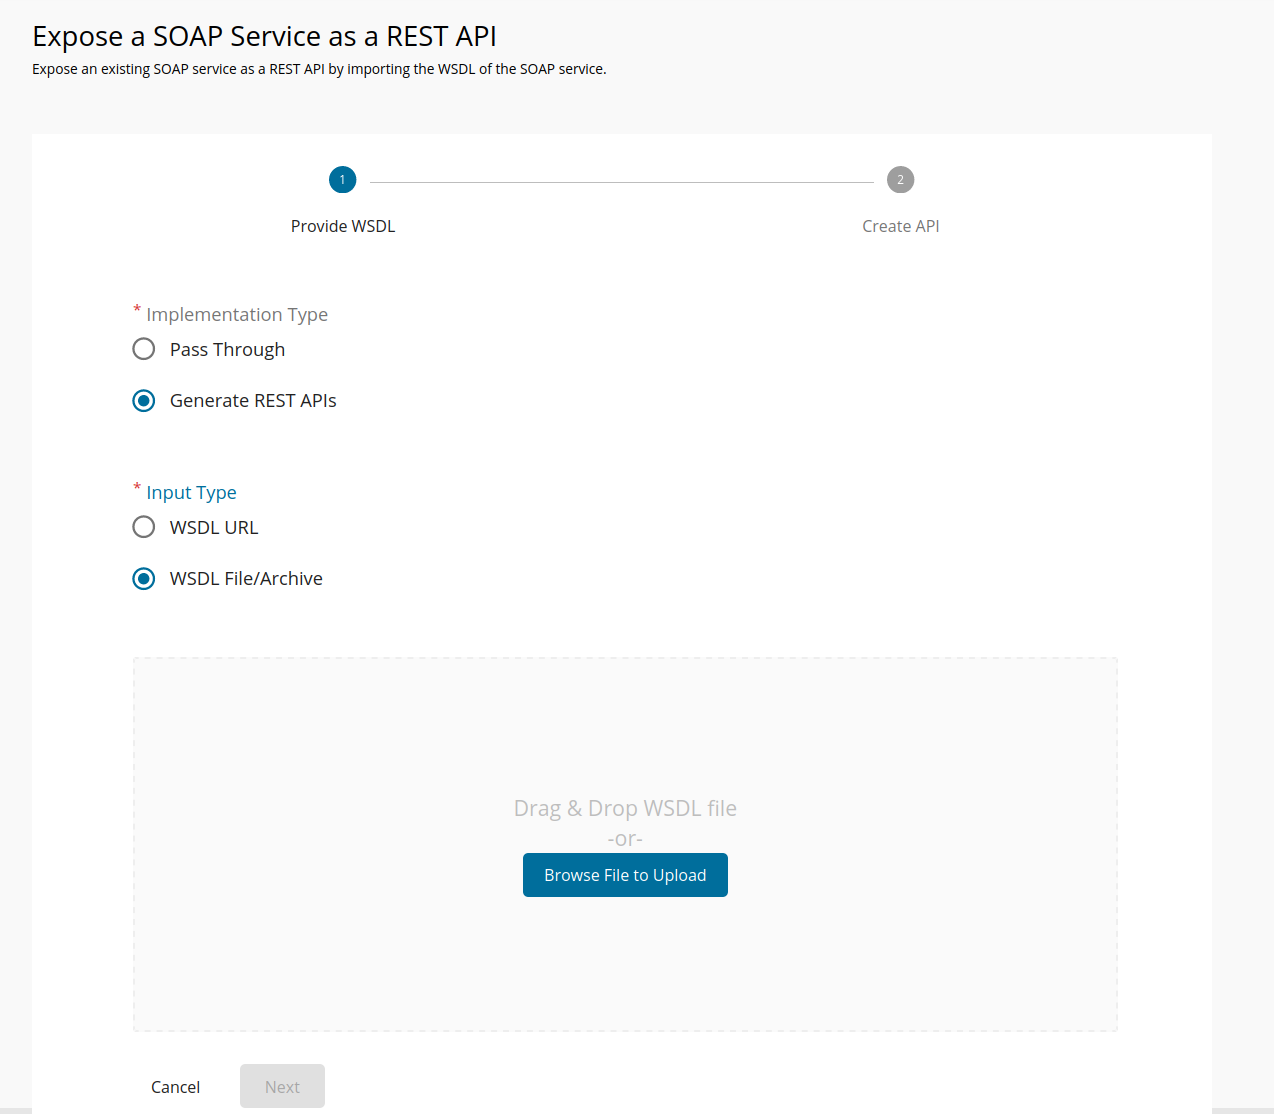The height and width of the screenshot is (1114, 1274).
Task: Choose WSDL URL as the input type
Action: [143, 526]
